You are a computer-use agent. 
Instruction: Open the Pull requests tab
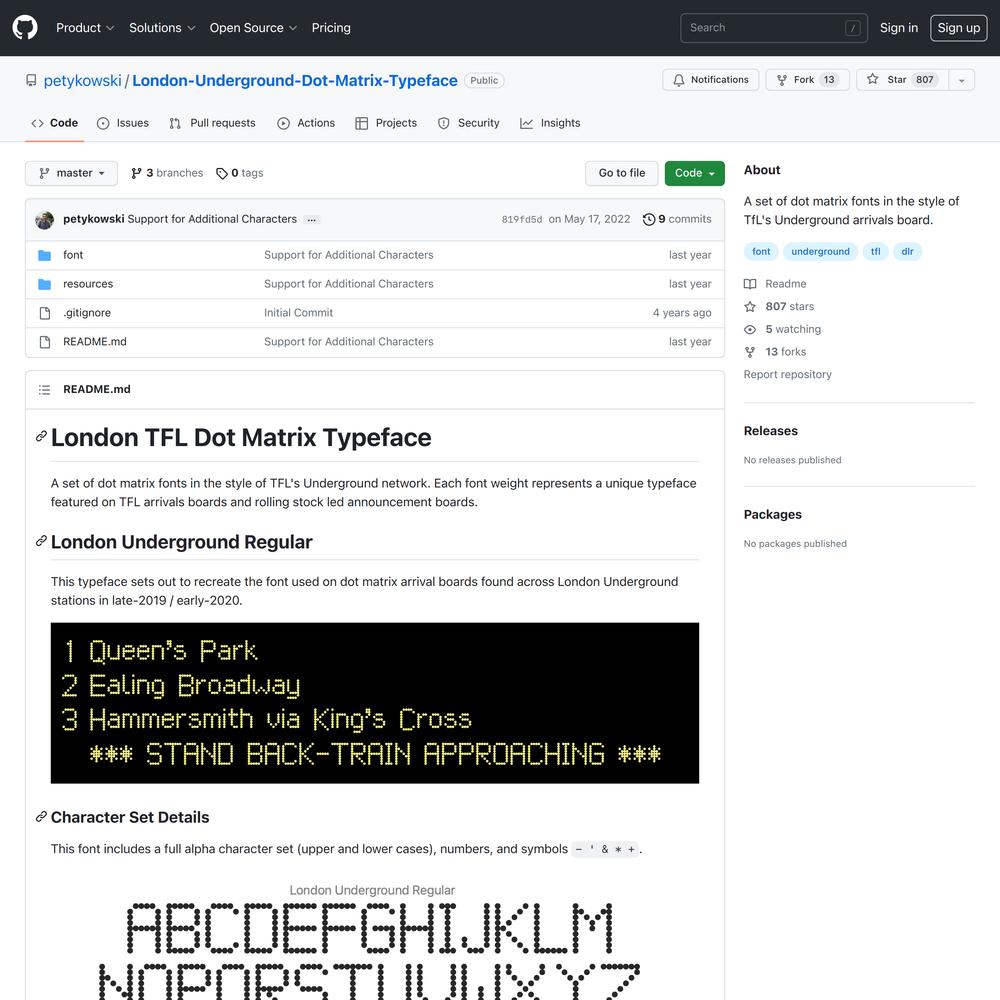point(212,123)
